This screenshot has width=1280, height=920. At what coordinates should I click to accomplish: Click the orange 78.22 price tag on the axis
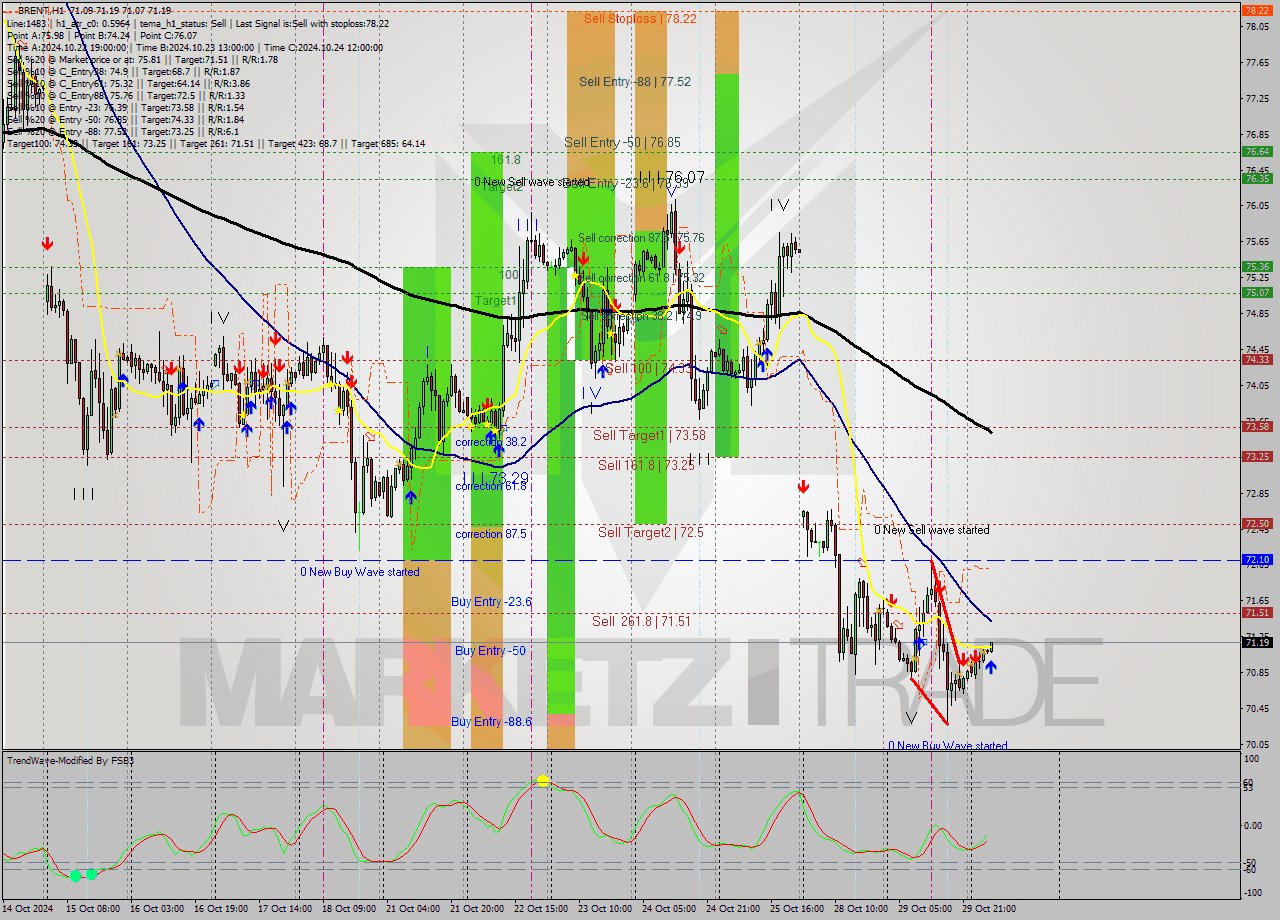coord(1256,10)
